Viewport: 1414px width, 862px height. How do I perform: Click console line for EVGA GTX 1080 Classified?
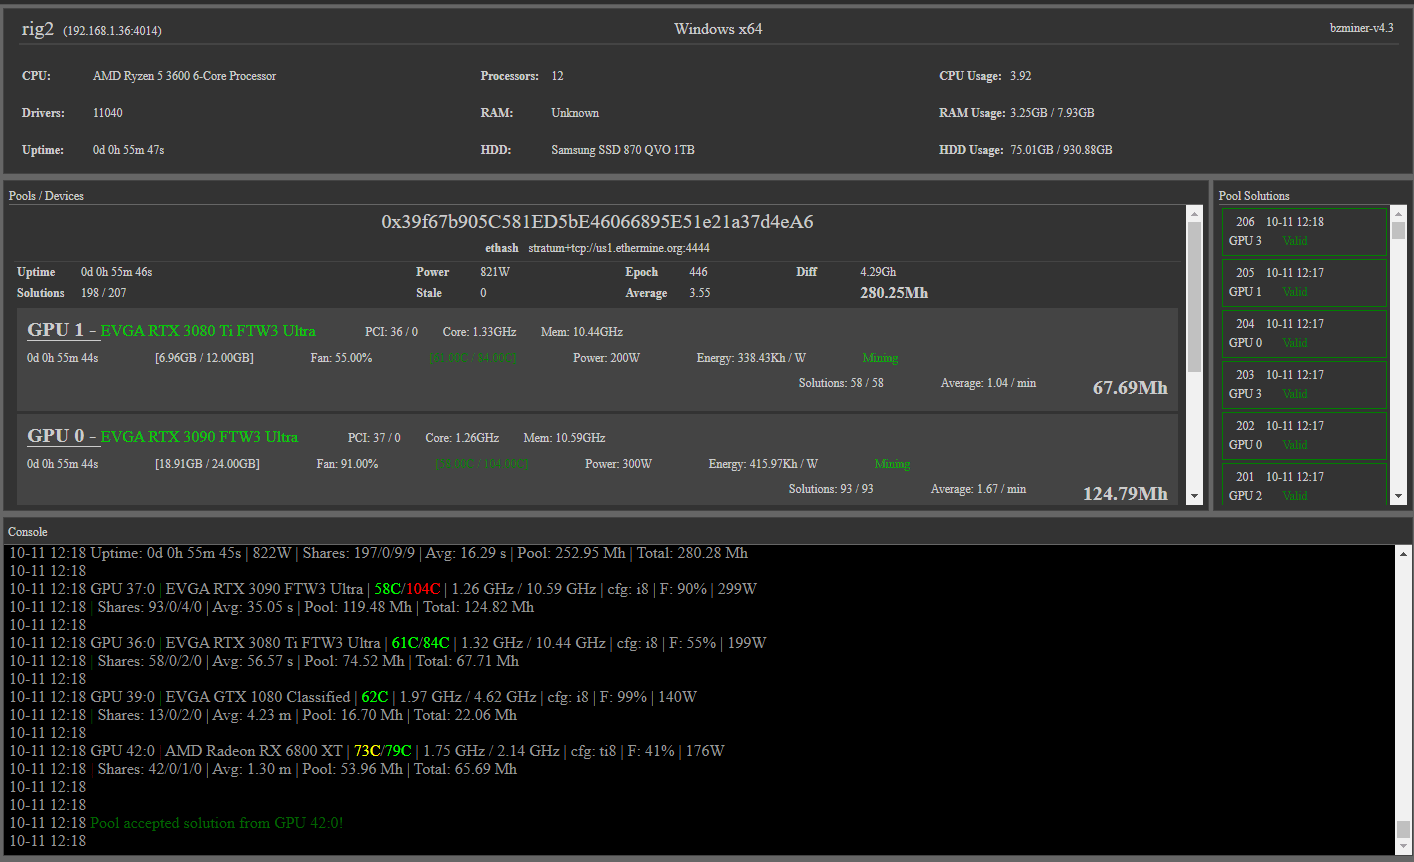[x=353, y=697]
